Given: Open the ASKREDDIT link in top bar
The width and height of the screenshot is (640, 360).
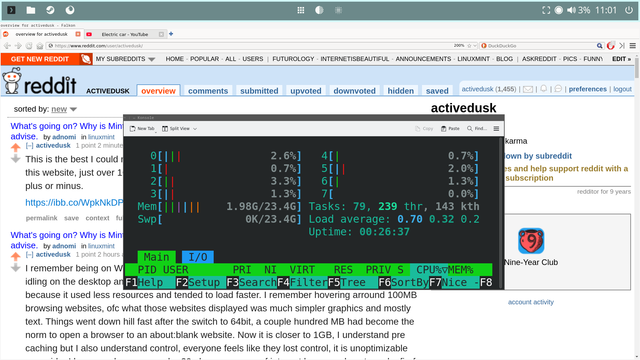Looking at the screenshot, I should tap(539, 59).
